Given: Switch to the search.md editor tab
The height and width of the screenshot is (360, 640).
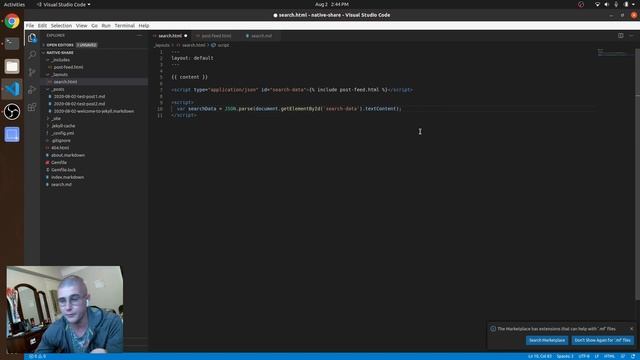Looking at the screenshot, I should [x=261, y=36].
